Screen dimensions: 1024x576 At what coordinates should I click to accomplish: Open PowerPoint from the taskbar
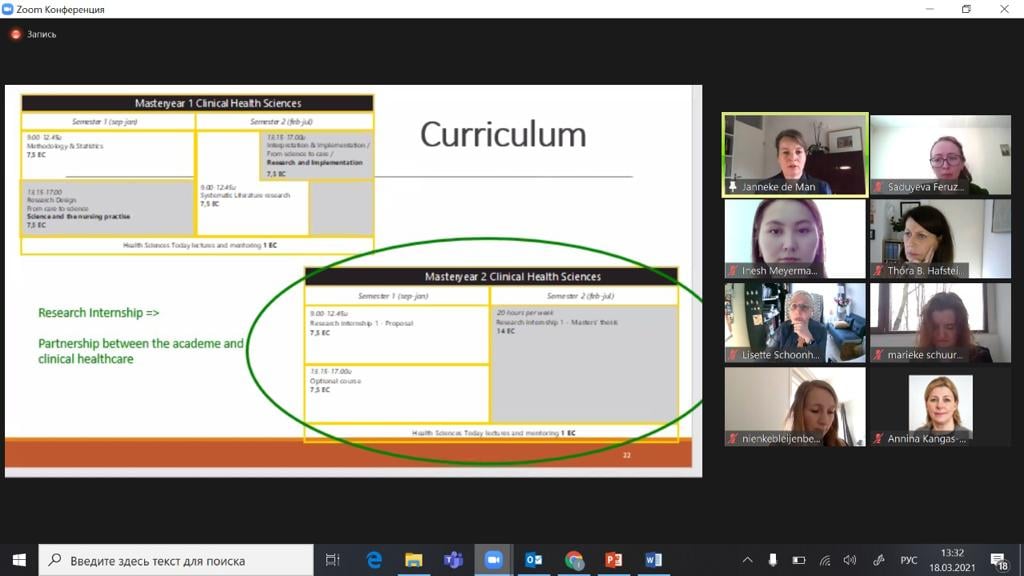(x=613, y=560)
